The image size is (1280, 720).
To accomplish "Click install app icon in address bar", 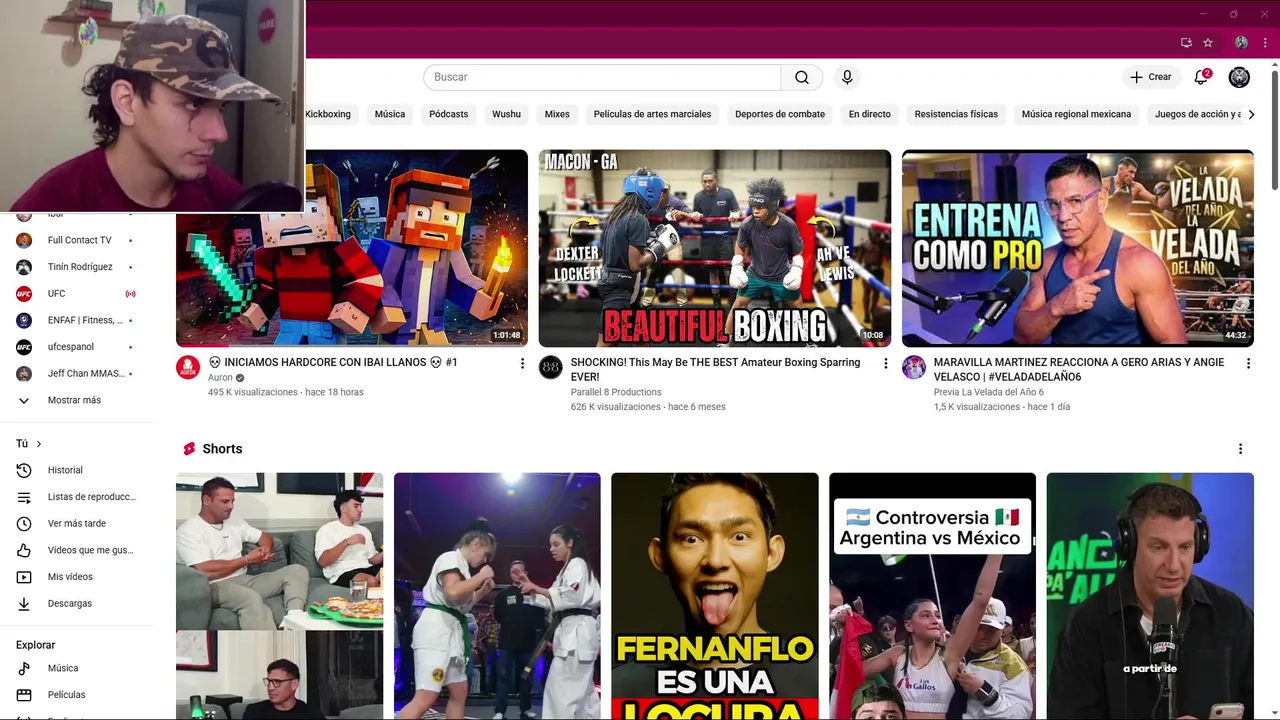I will (x=1186, y=43).
